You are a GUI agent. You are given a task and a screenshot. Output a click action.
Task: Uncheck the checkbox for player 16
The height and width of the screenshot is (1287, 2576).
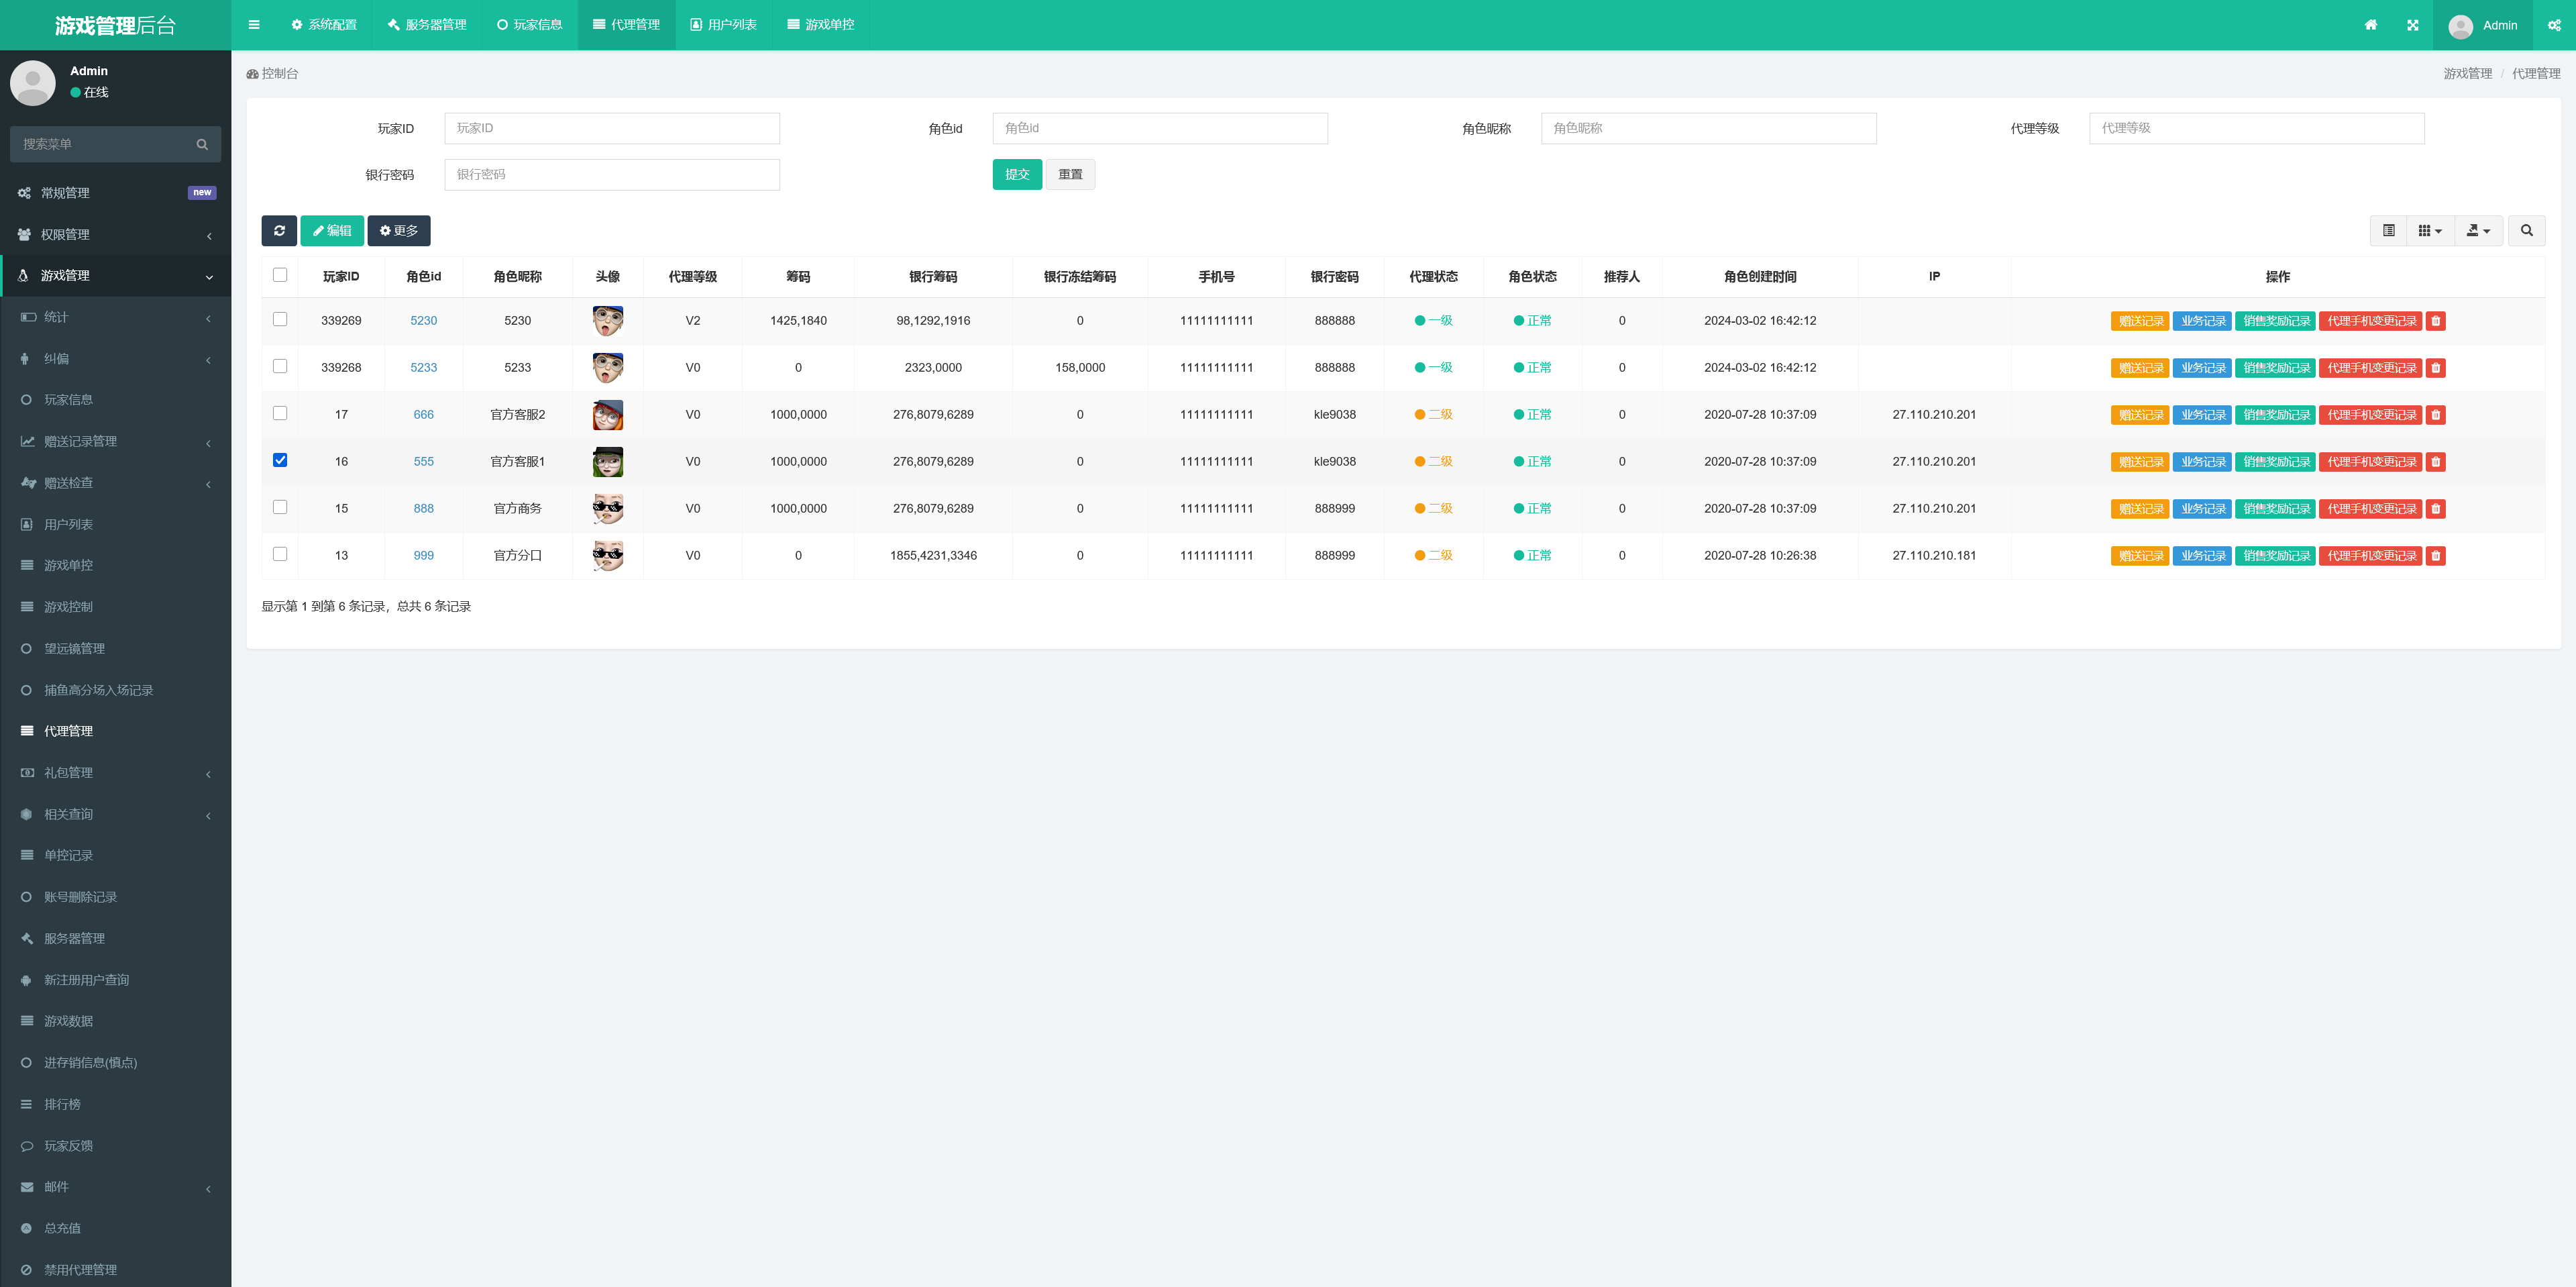click(280, 461)
